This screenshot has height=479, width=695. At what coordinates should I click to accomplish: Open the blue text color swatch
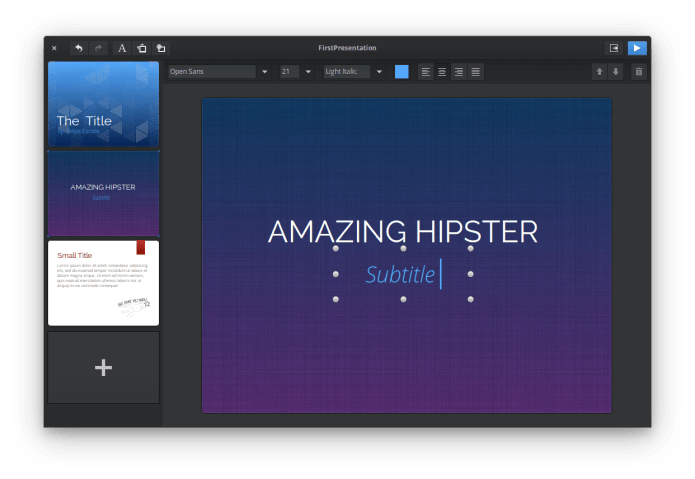click(402, 72)
